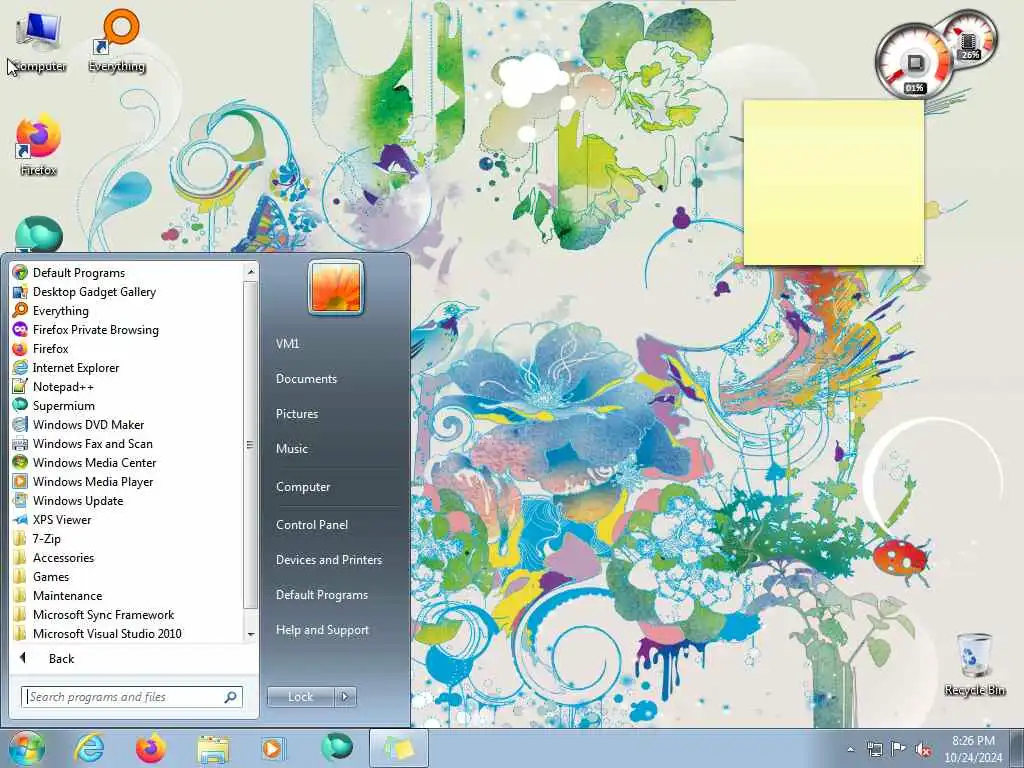The width and height of the screenshot is (1024, 768).
Task: Open Windows Media Player from the taskbar
Action: (x=274, y=748)
